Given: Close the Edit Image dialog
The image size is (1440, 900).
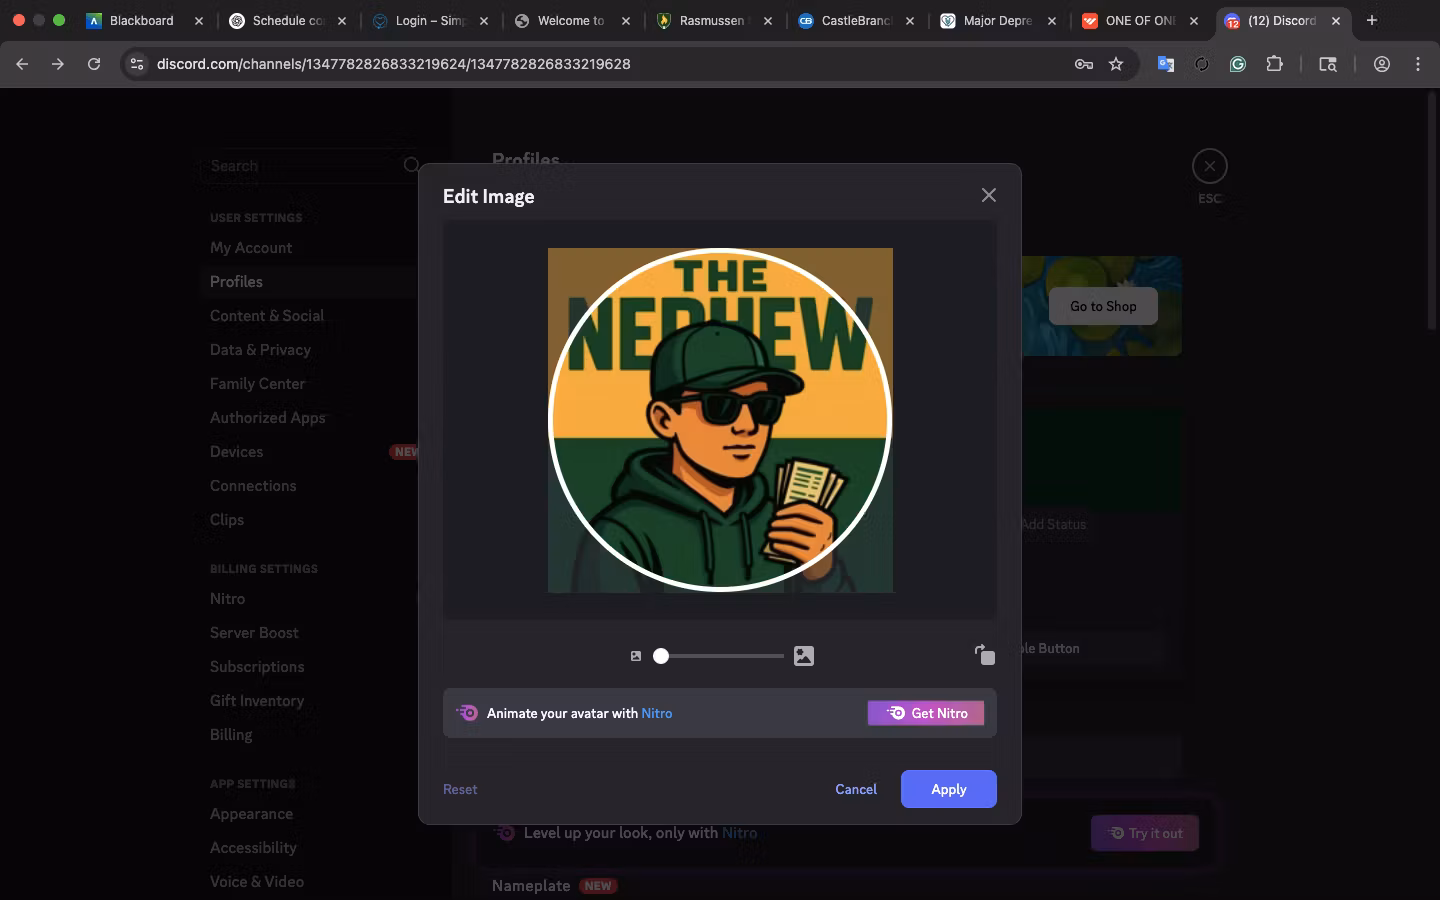Looking at the screenshot, I should click(x=988, y=195).
